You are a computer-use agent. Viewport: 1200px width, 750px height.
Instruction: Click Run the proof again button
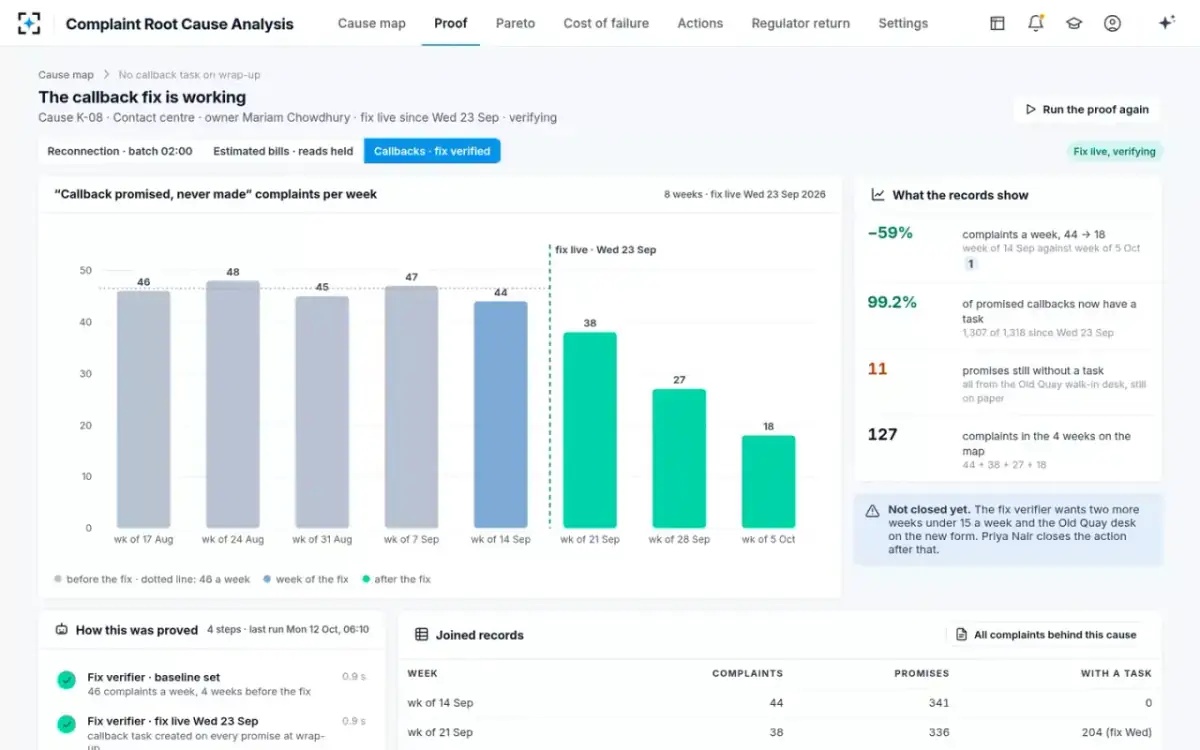tap(1087, 110)
